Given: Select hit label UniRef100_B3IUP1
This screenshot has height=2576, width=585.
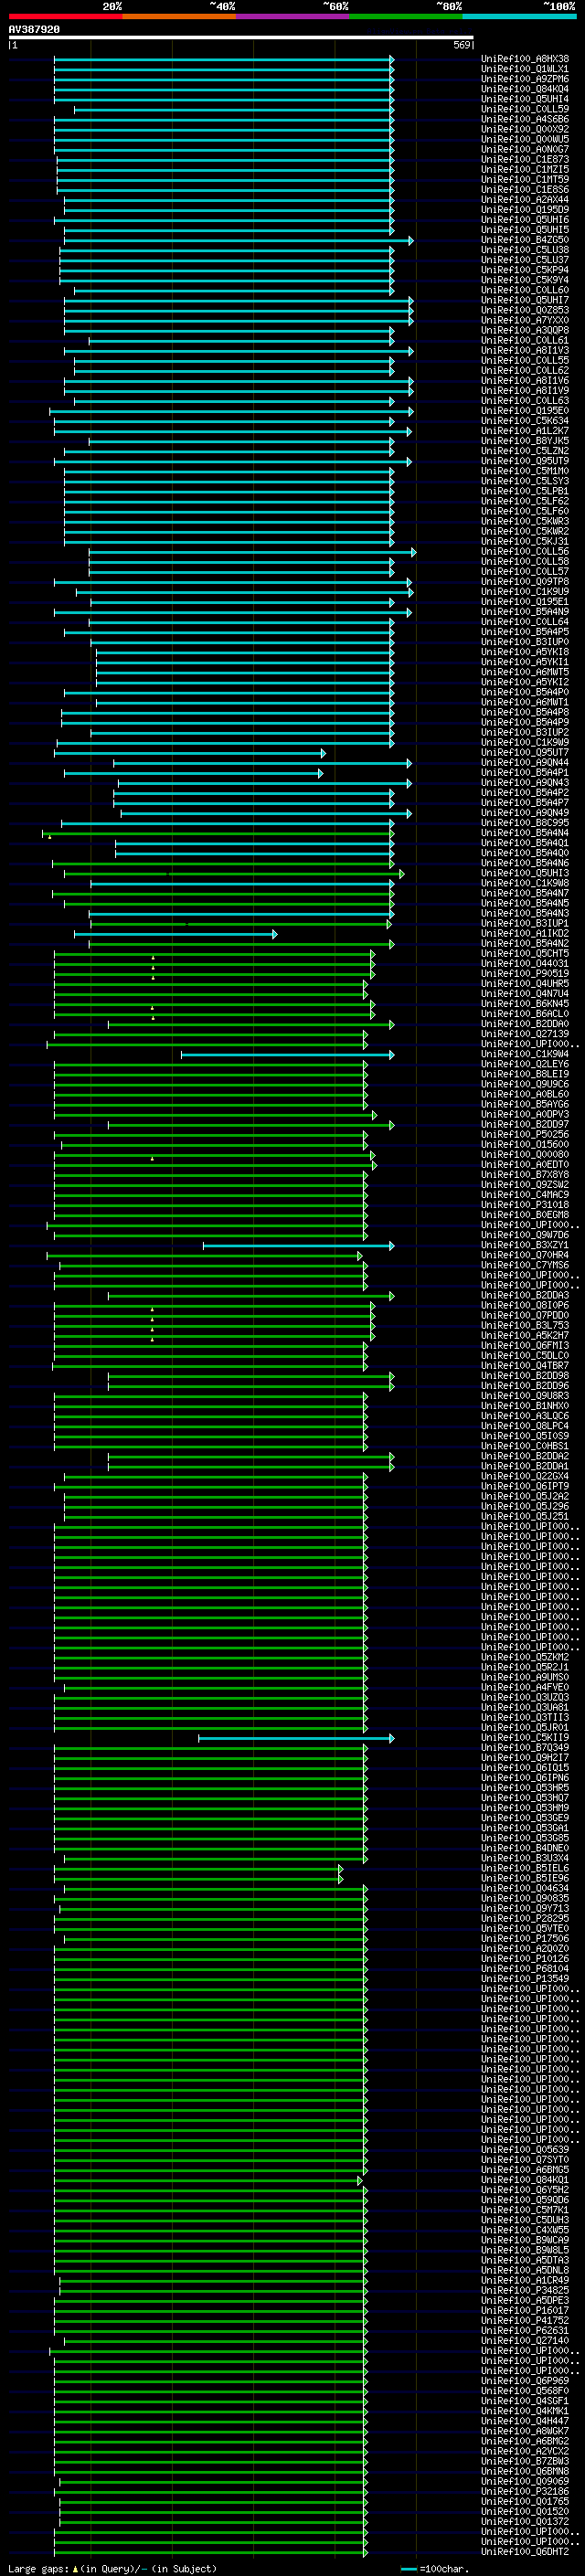Looking at the screenshot, I should pyautogui.click(x=525, y=924).
